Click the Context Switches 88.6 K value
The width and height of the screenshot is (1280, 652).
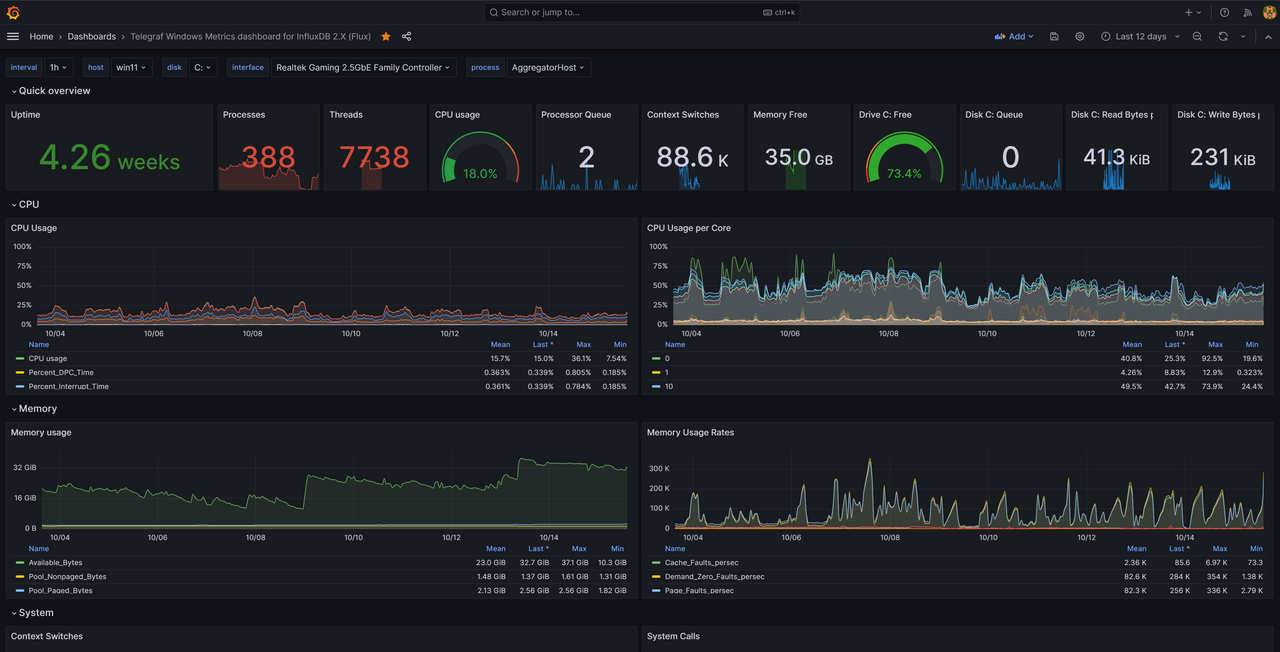[x=692, y=158]
